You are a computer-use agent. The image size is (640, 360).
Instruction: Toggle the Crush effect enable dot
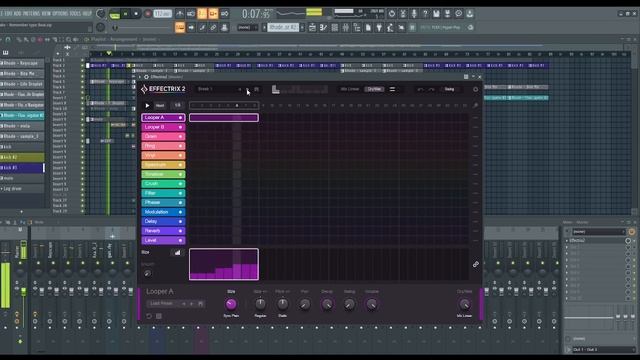pos(180,184)
